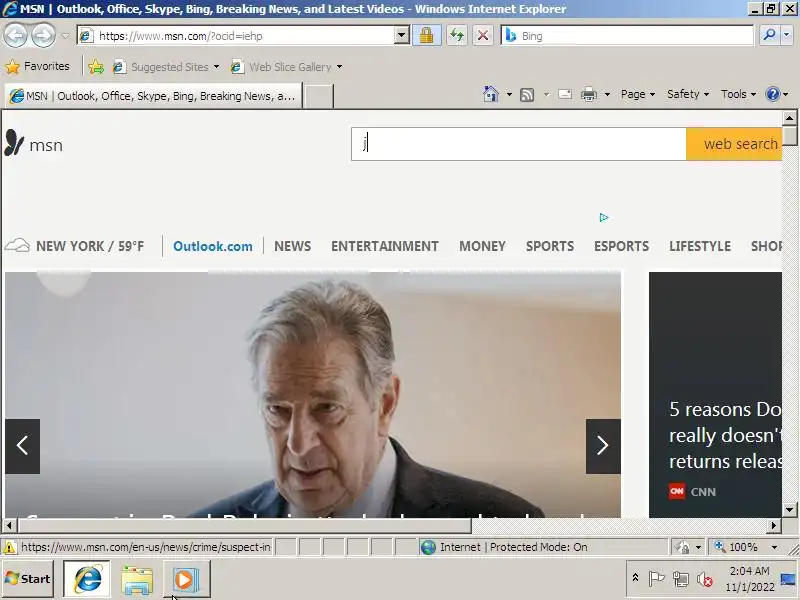This screenshot has width=800, height=600.
Task: Open Windows Explorer folder taskbar icon
Action: point(137,580)
